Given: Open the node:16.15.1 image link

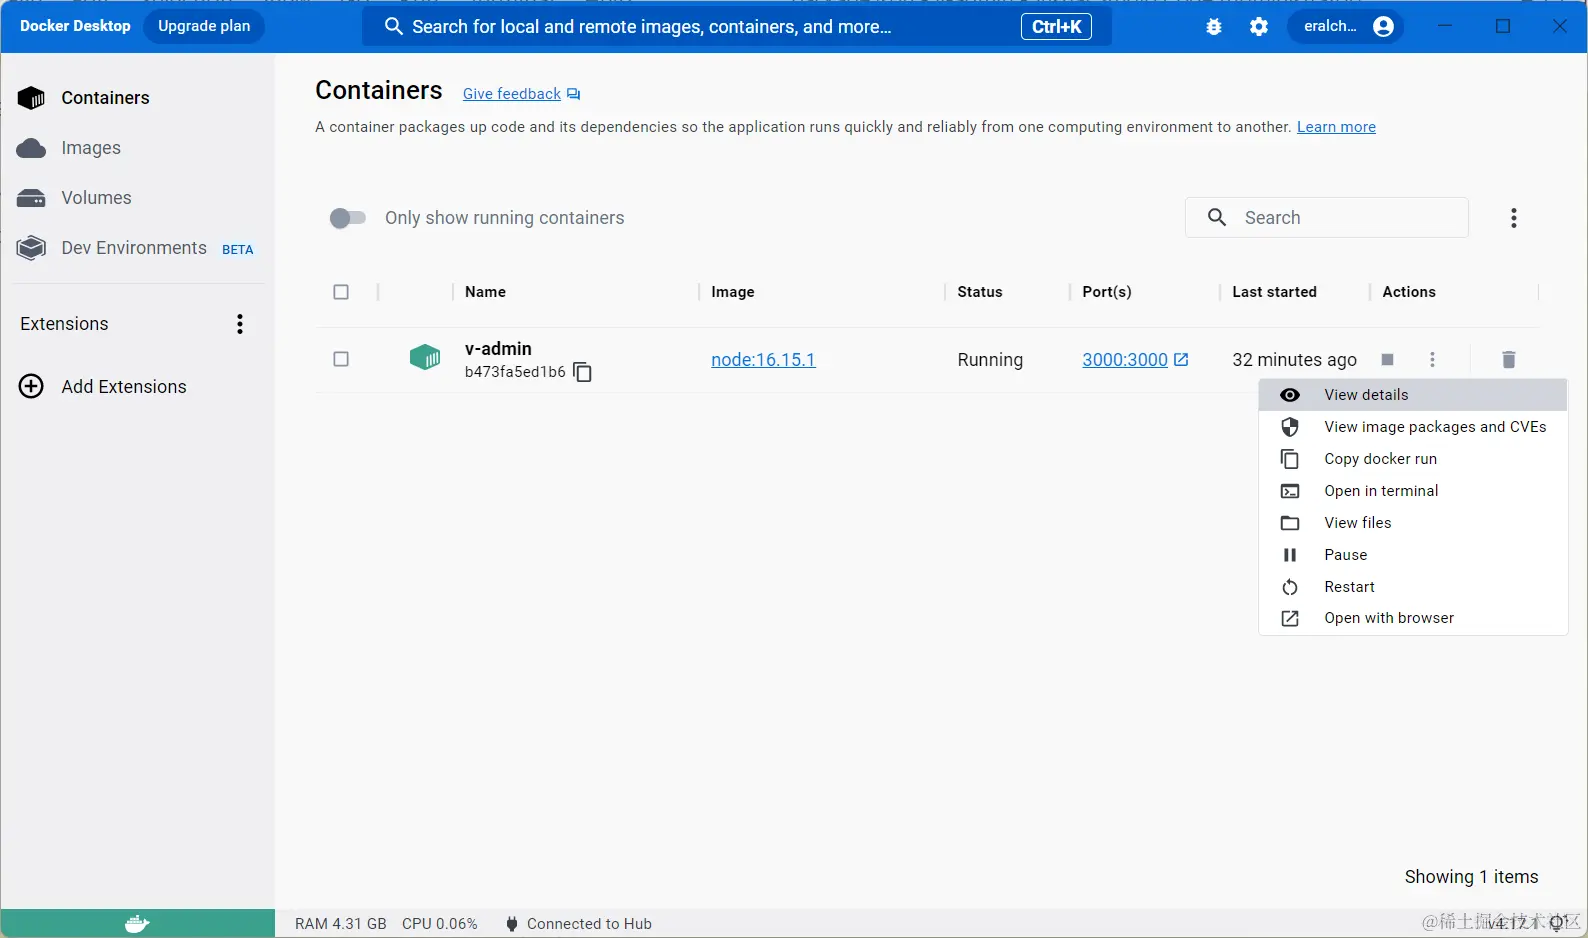Looking at the screenshot, I should click(763, 360).
